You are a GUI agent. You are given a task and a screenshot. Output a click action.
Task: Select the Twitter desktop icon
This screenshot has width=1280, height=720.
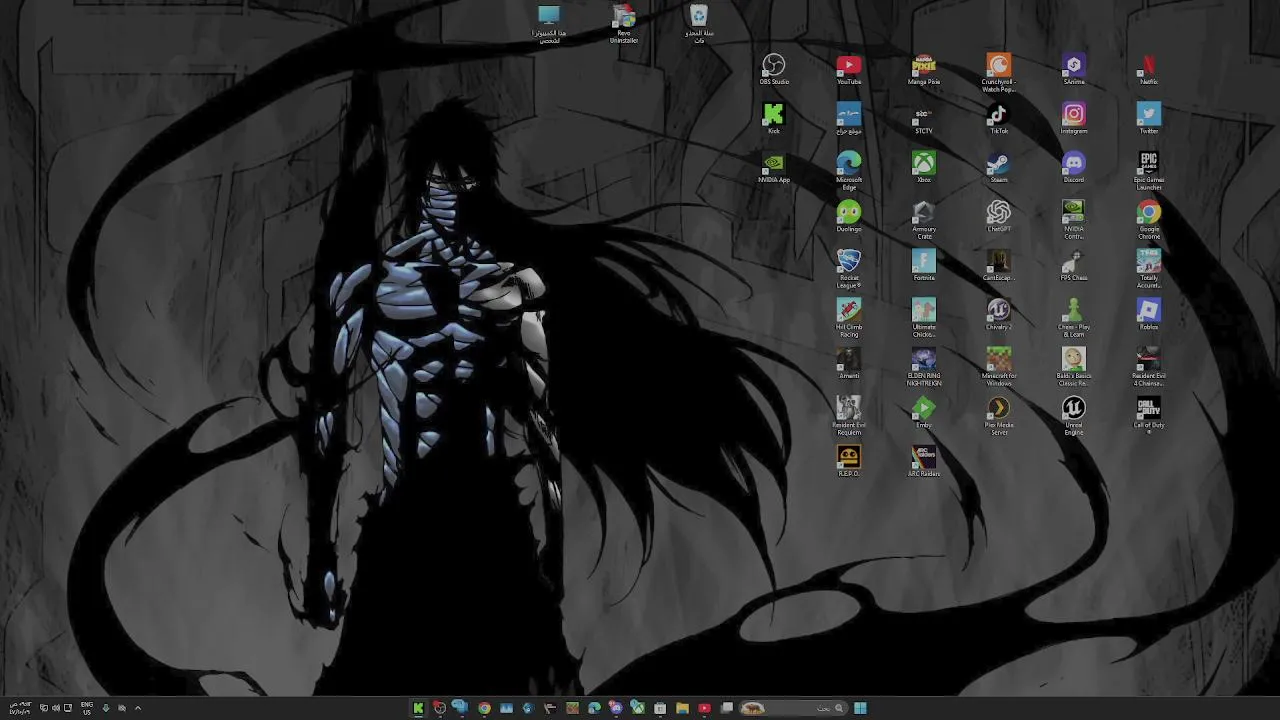1149,118
